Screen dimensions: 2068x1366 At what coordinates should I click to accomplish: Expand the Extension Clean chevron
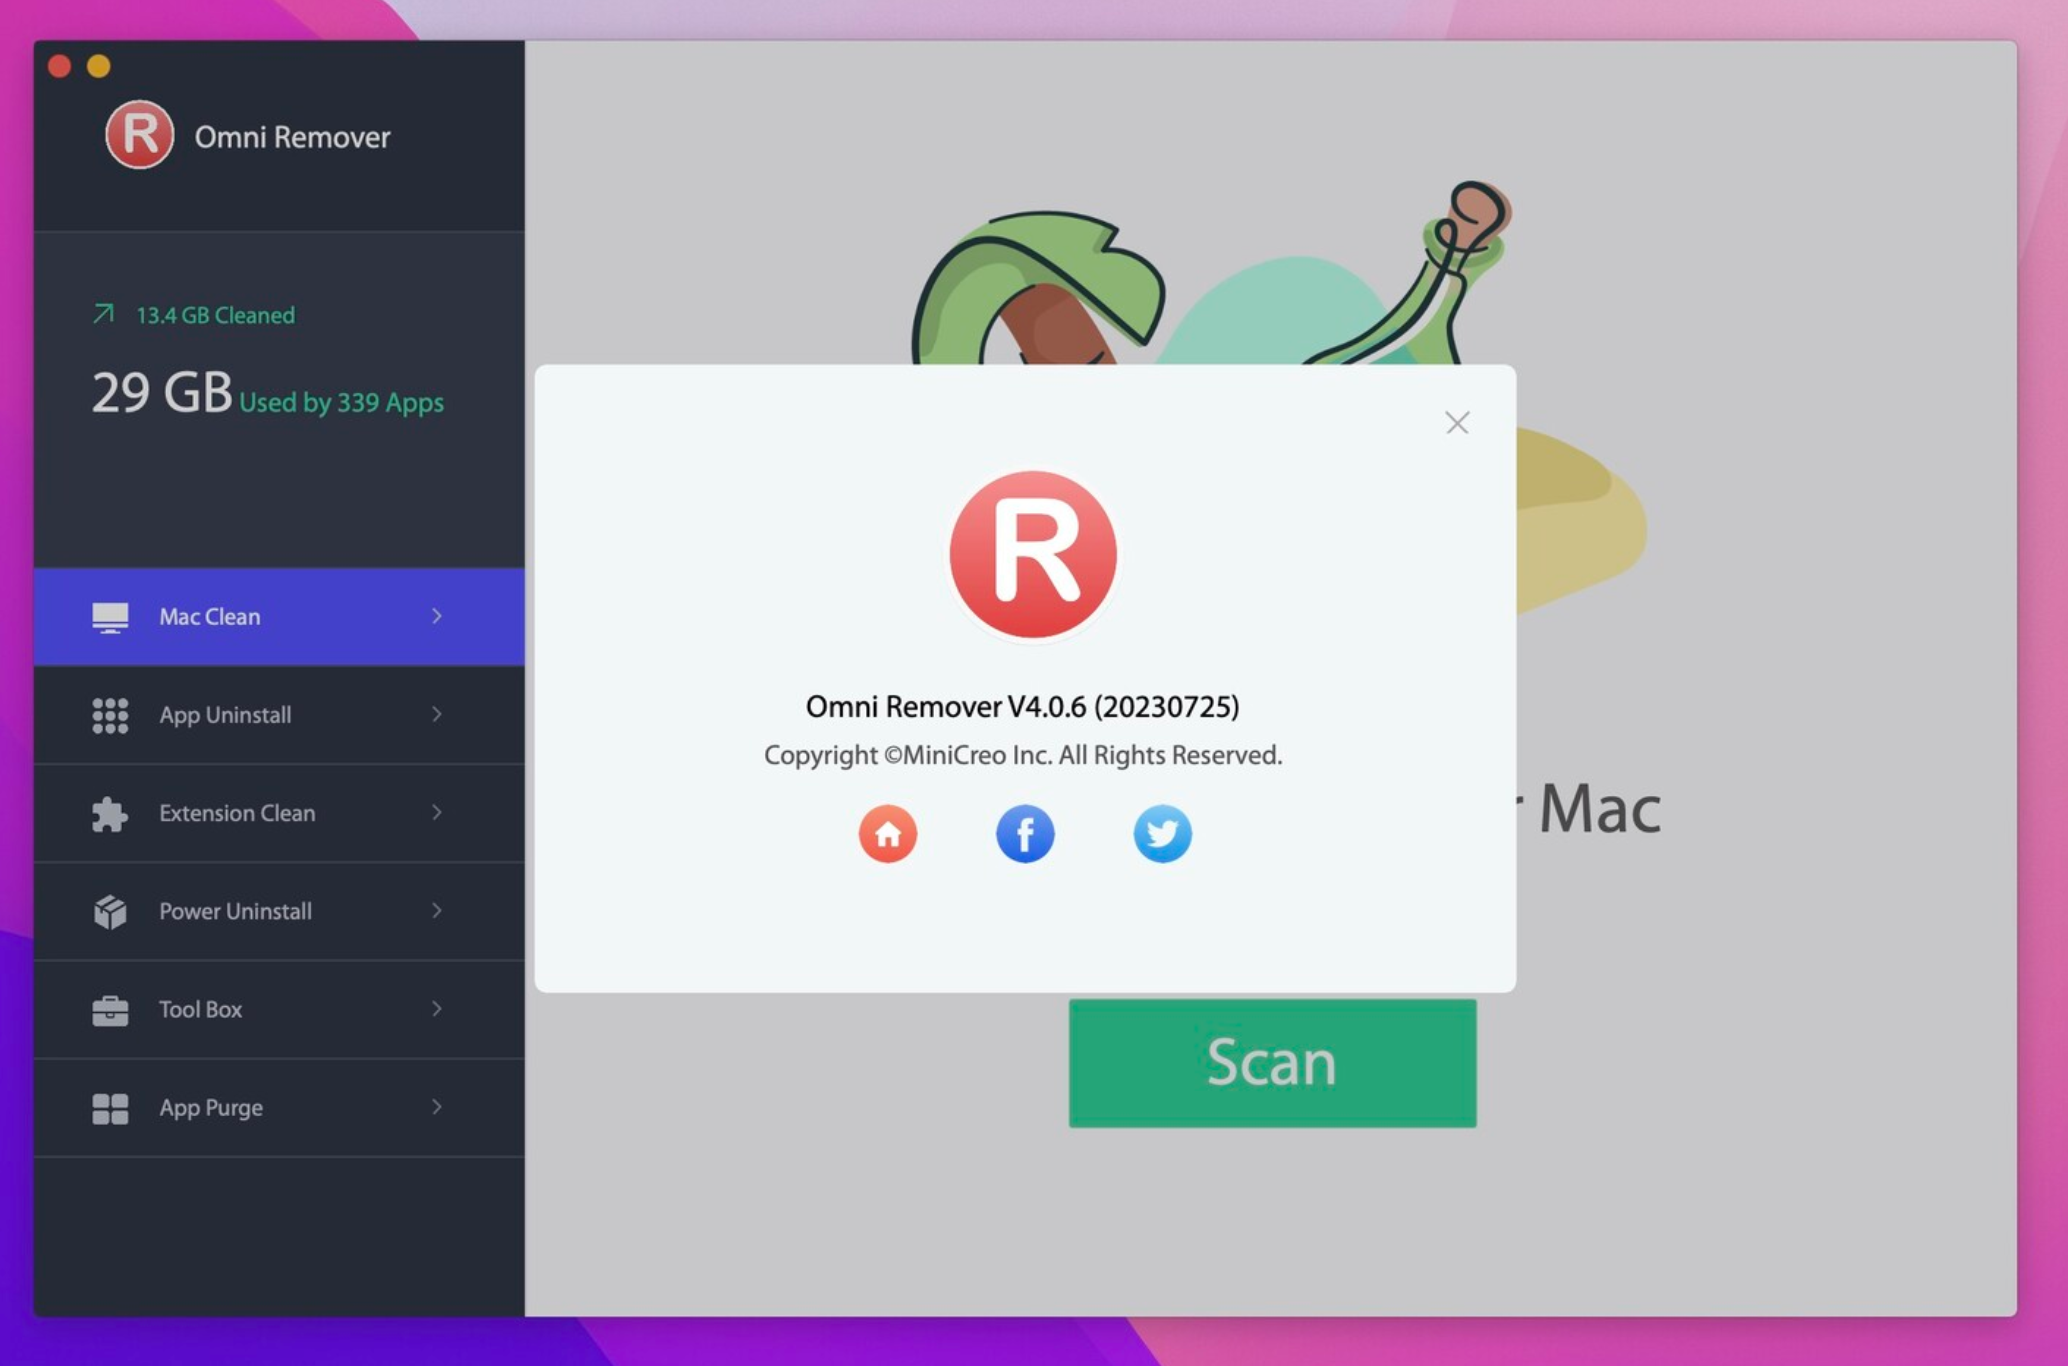coord(437,812)
